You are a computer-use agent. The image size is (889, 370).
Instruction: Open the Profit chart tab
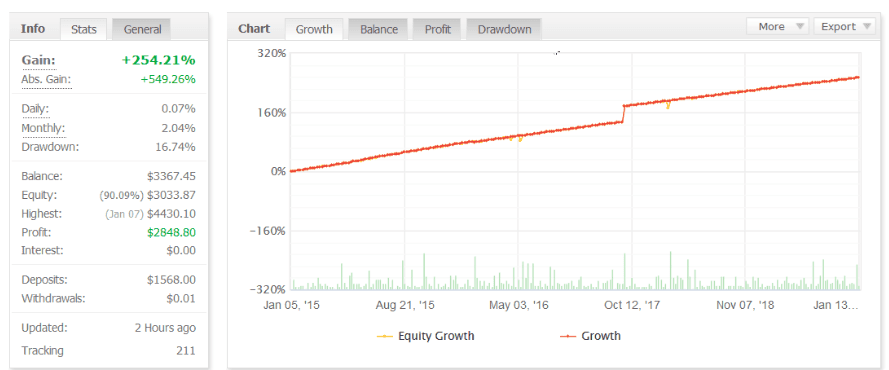pyautogui.click(x=438, y=29)
